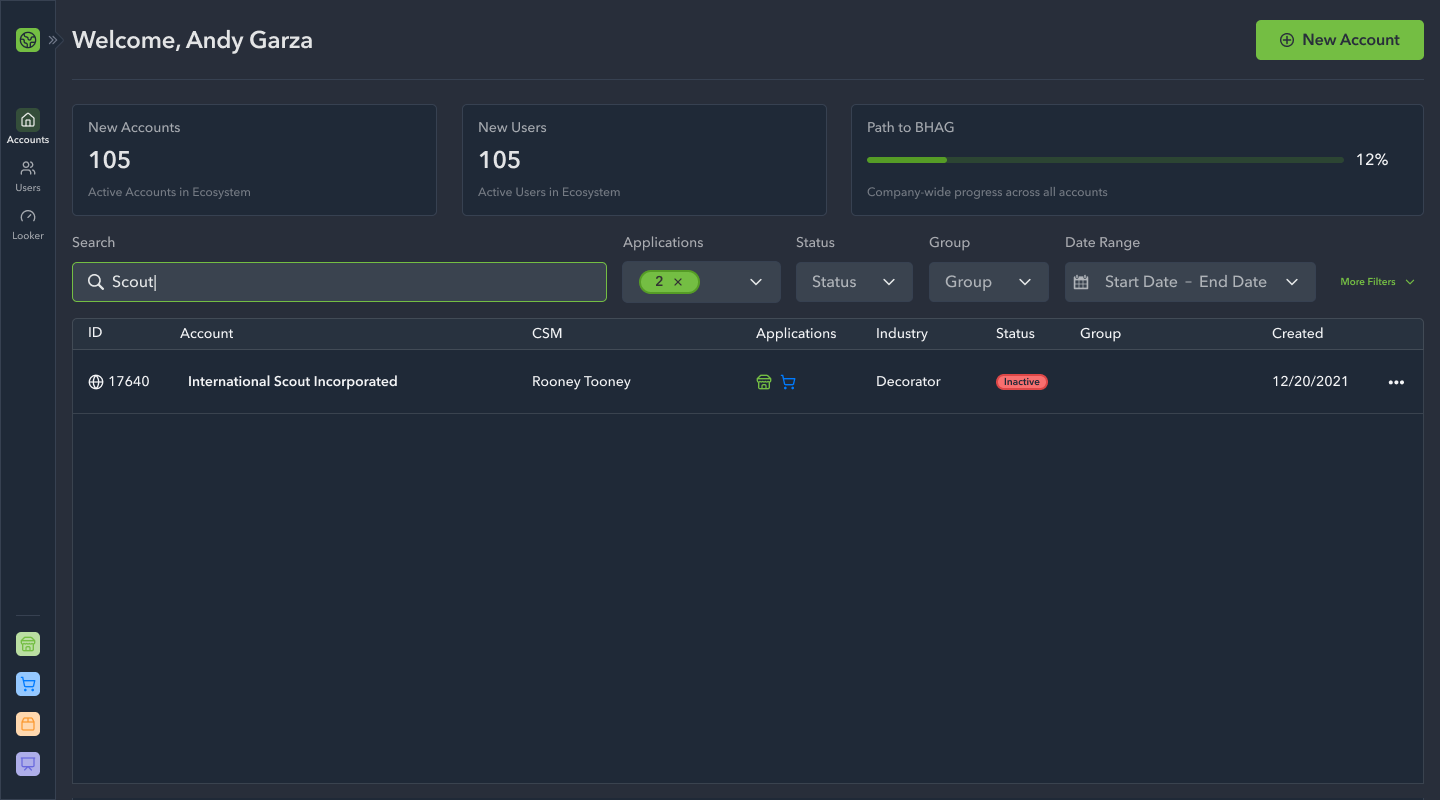Sort by the Account column header
The image size is (1440, 800).
pyautogui.click(x=207, y=333)
